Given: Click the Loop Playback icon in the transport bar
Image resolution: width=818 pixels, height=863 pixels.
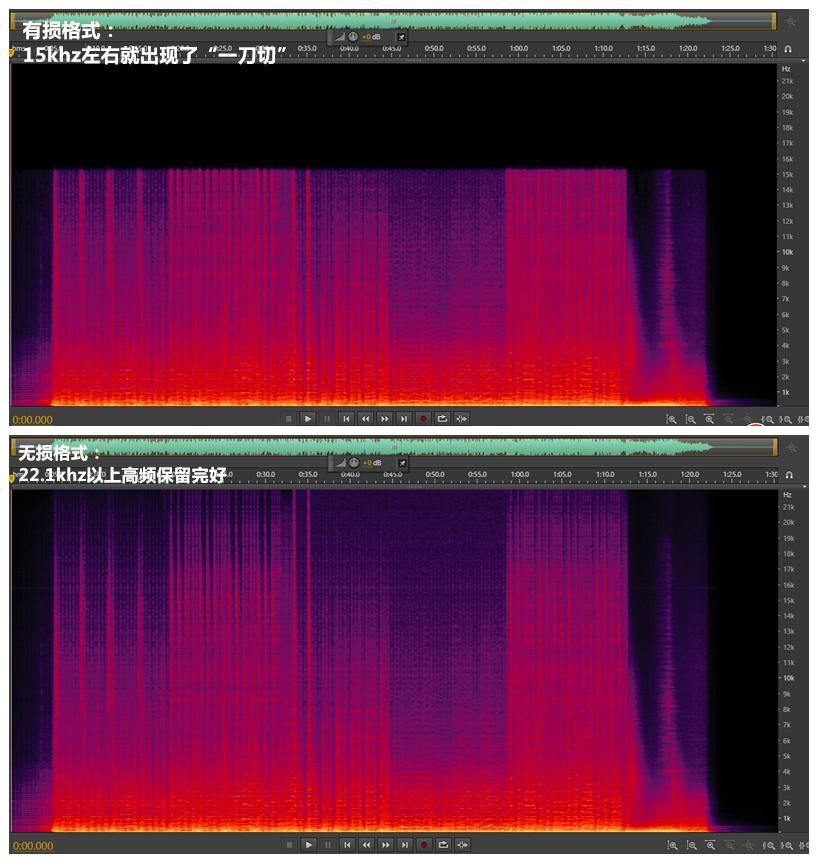Looking at the screenshot, I should 443,419.
